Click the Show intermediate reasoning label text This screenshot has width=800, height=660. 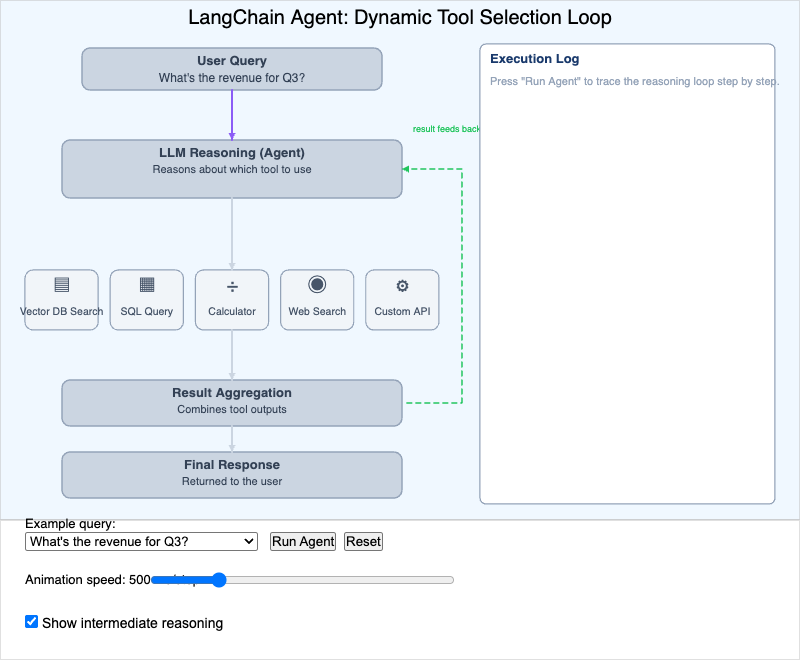(133, 623)
